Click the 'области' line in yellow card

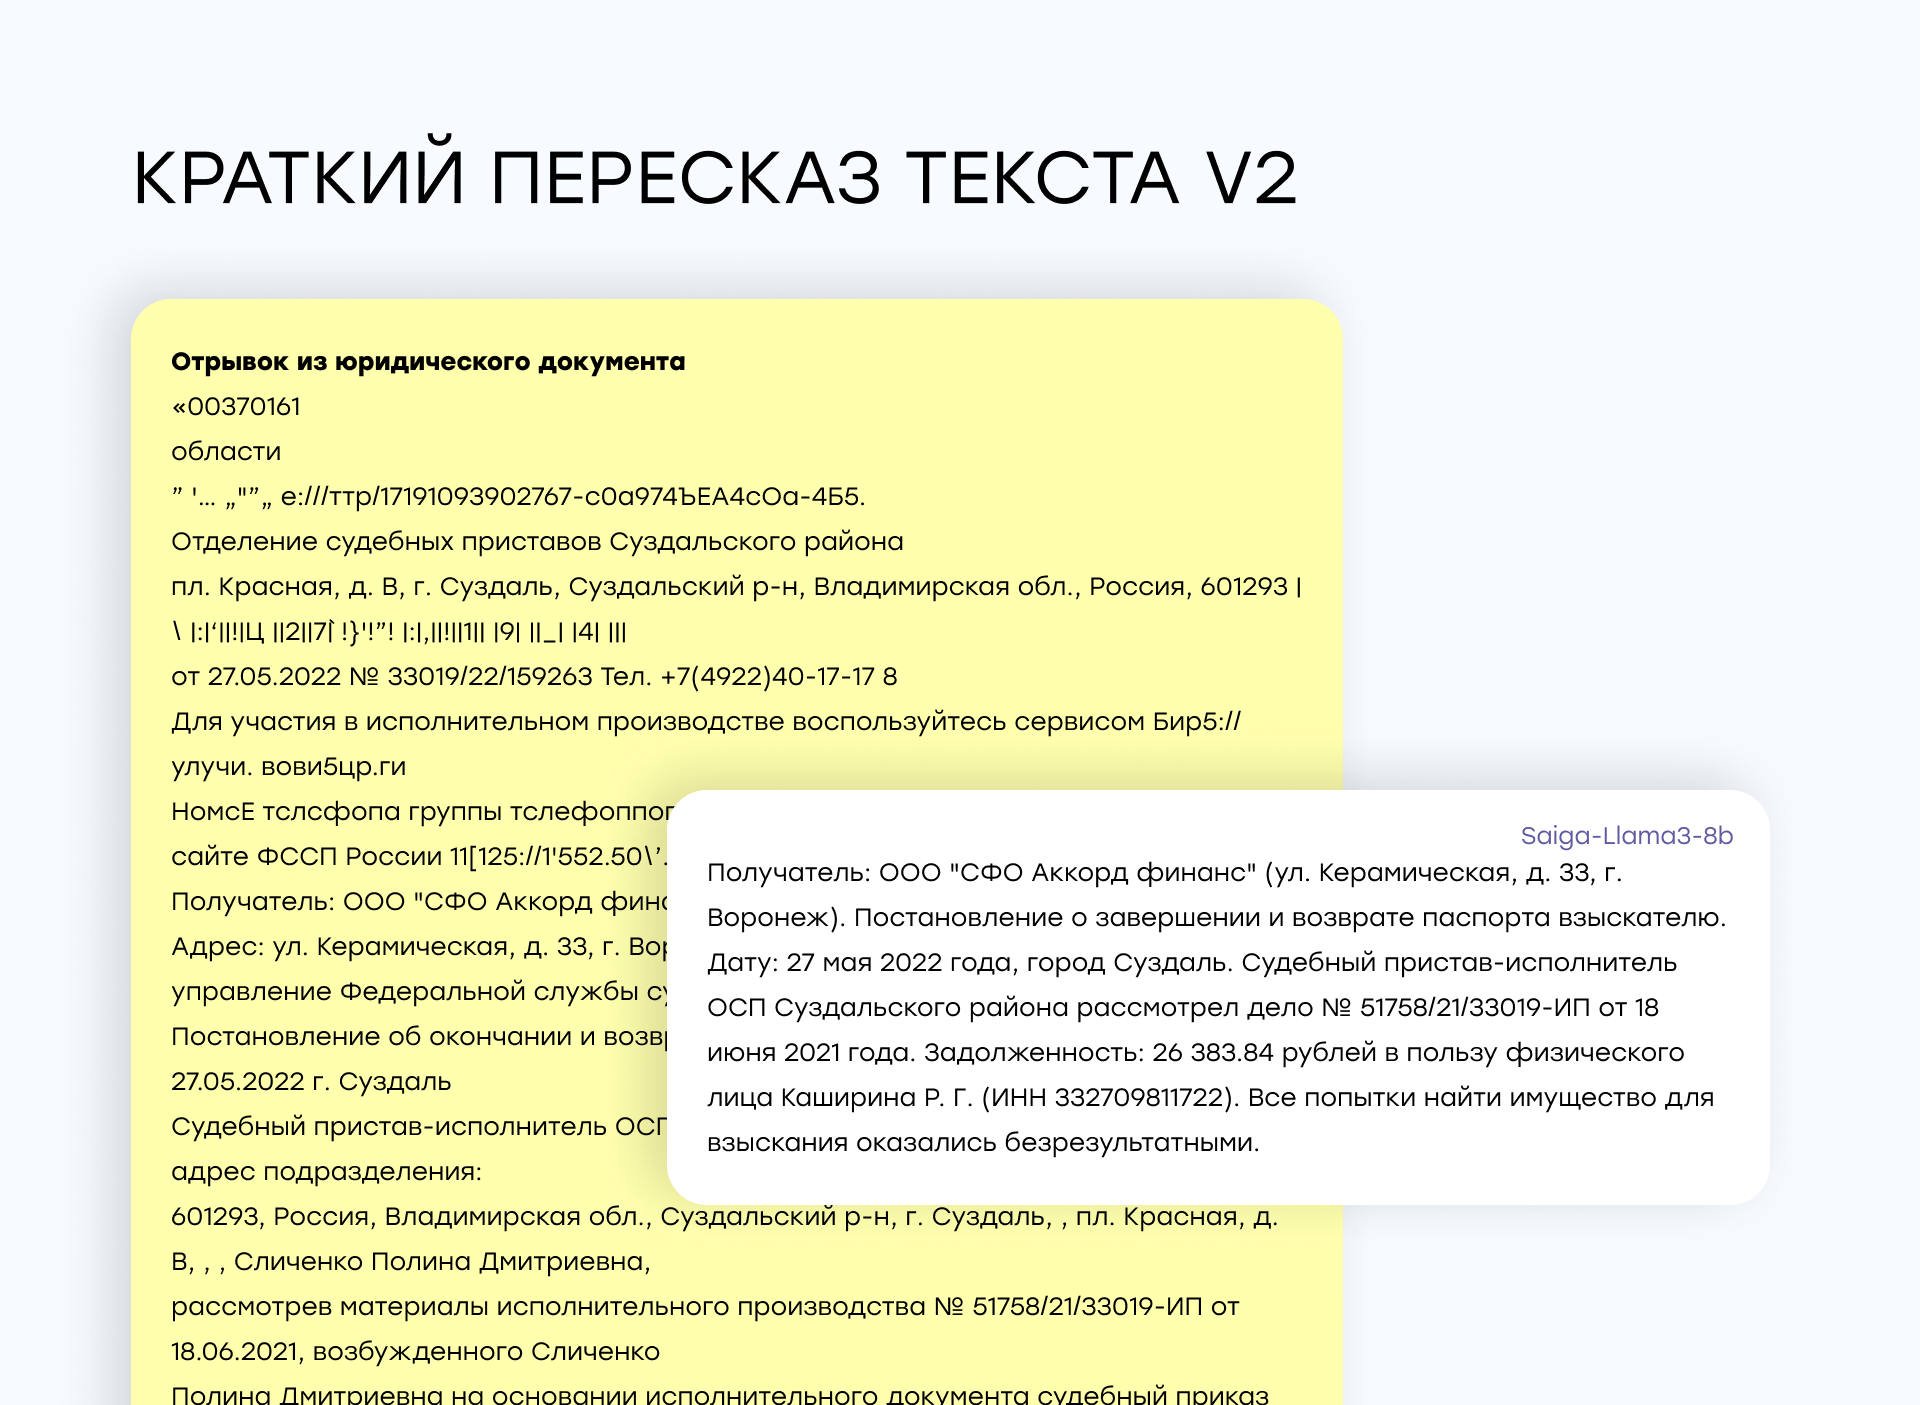(226, 452)
